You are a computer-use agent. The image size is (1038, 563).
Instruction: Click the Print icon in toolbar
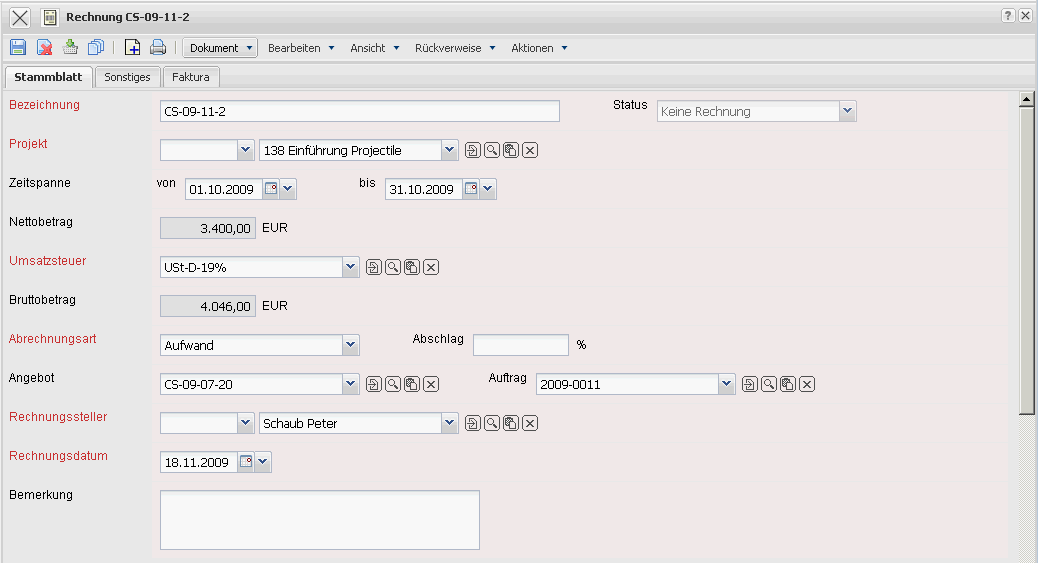click(x=157, y=47)
